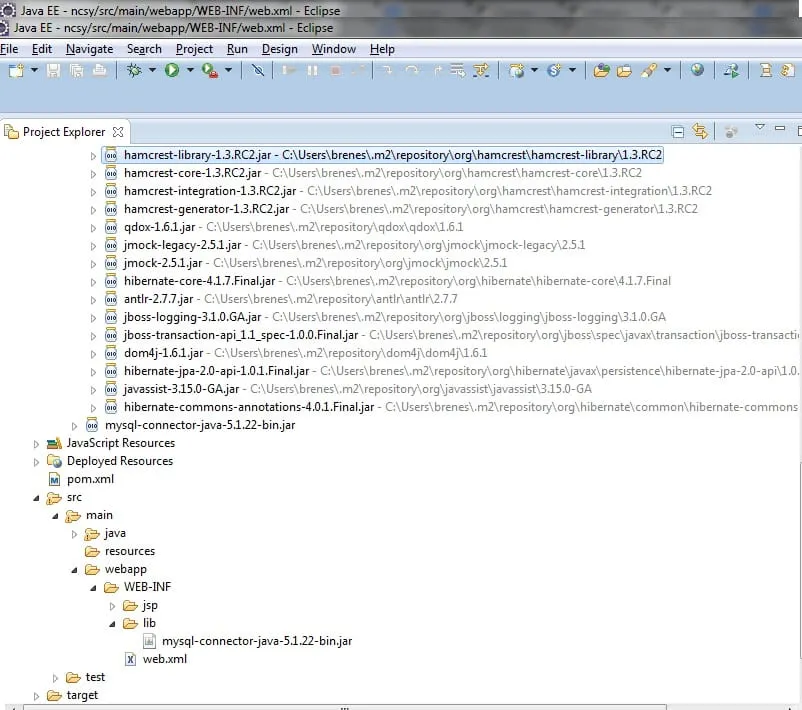Open the Design menu
This screenshot has width=802, height=710.
click(x=280, y=49)
